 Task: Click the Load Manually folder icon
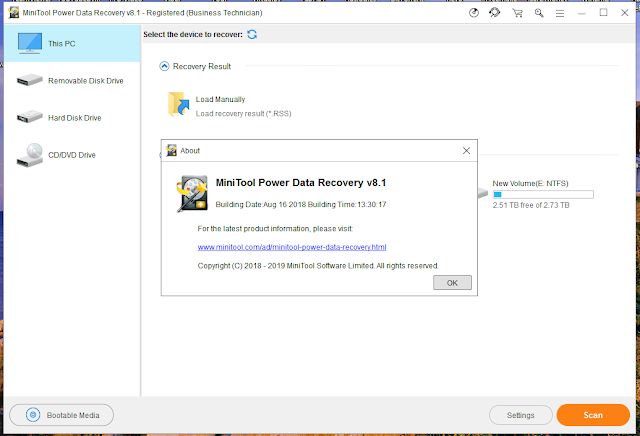click(x=179, y=105)
